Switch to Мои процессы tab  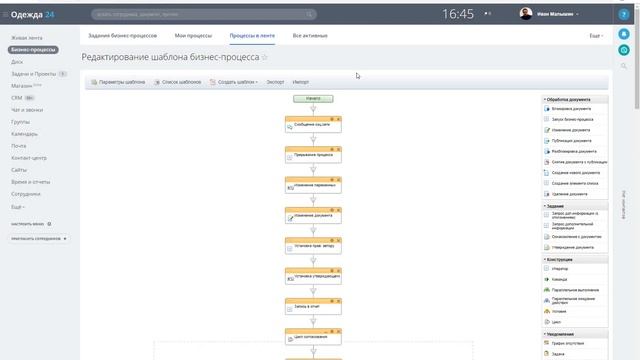click(x=193, y=36)
